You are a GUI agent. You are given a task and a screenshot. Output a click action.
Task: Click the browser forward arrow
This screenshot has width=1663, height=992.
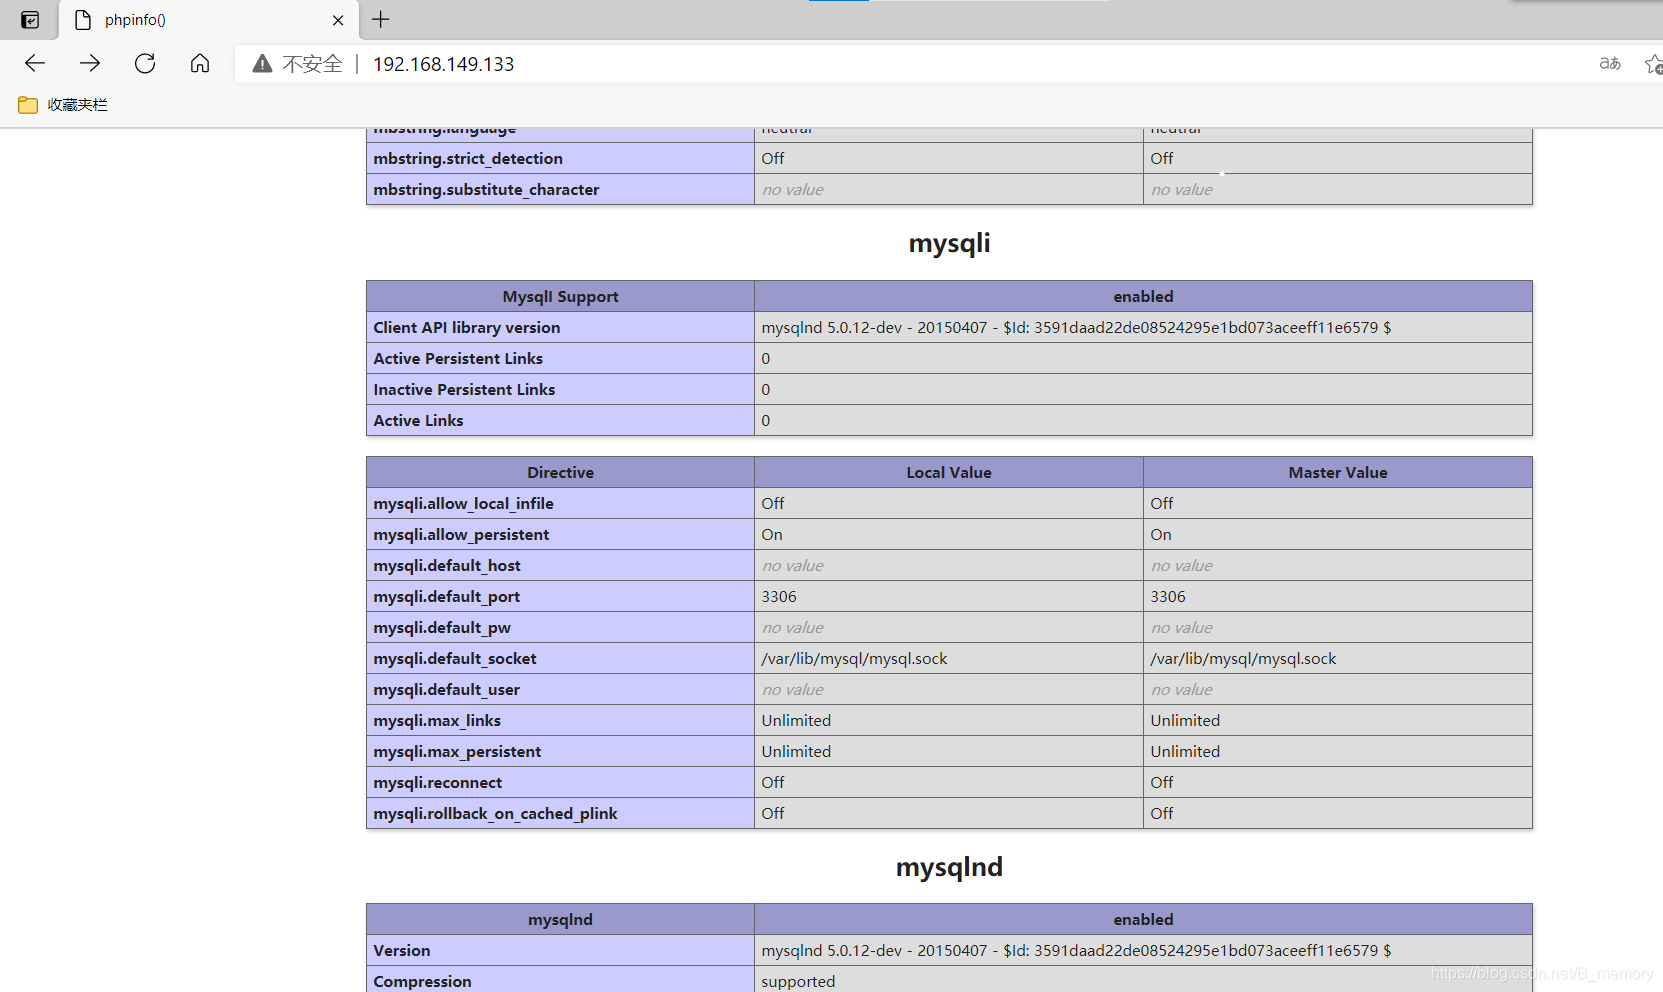click(90, 64)
